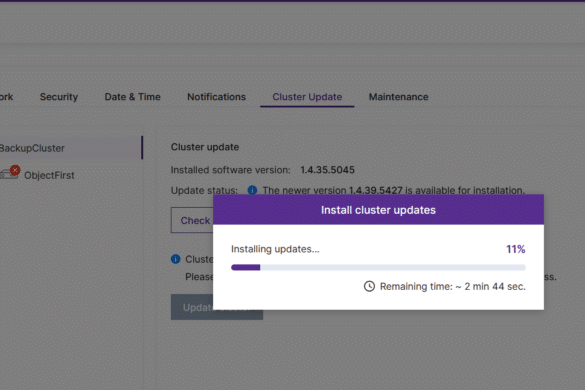Click Remaining time 2 min 44 sec text

453,286
